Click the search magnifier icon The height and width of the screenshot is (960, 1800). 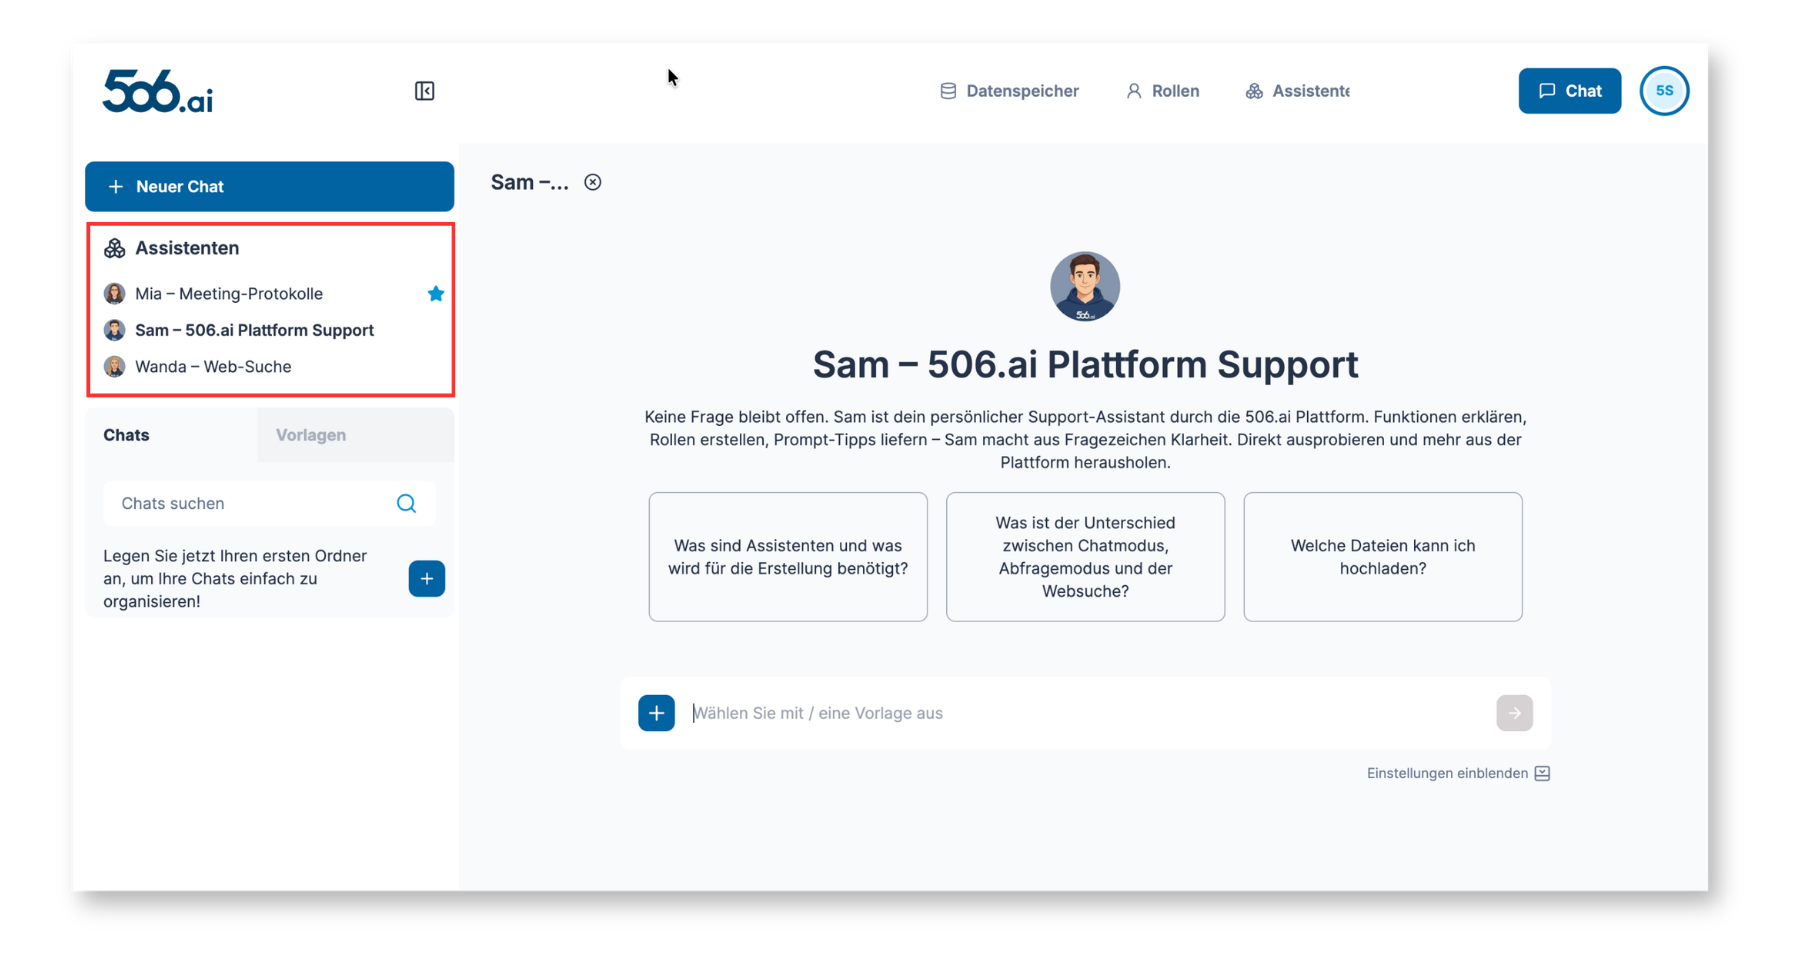click(x=406, y=504)
